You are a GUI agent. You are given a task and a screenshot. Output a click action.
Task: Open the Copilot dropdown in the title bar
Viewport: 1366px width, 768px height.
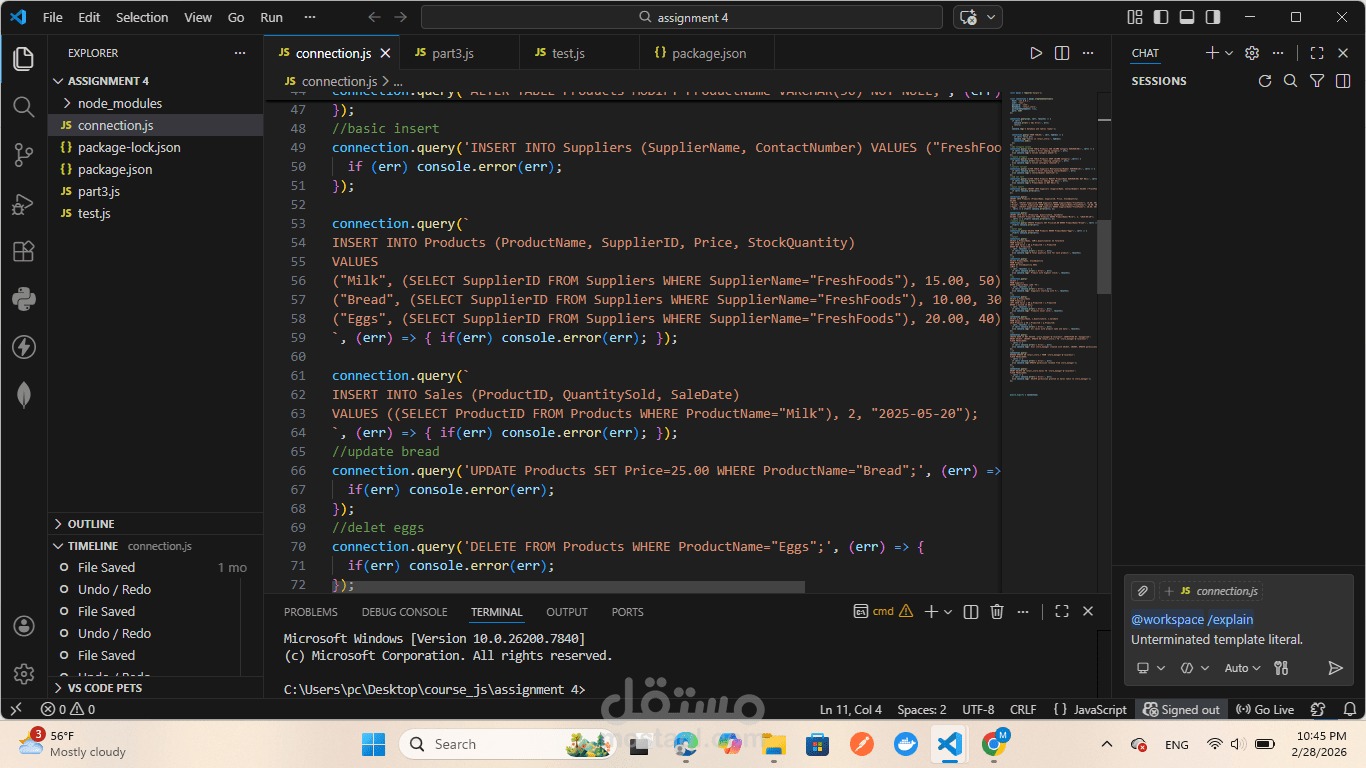(992, 17)
